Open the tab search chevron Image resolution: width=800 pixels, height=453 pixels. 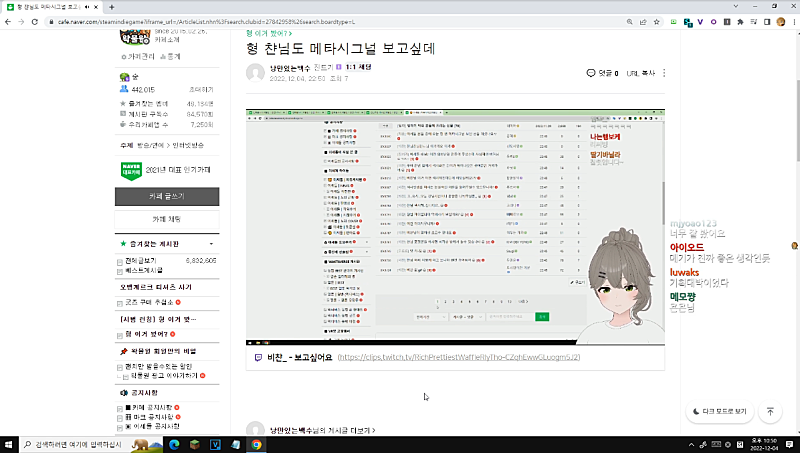(x=736, y=6)
